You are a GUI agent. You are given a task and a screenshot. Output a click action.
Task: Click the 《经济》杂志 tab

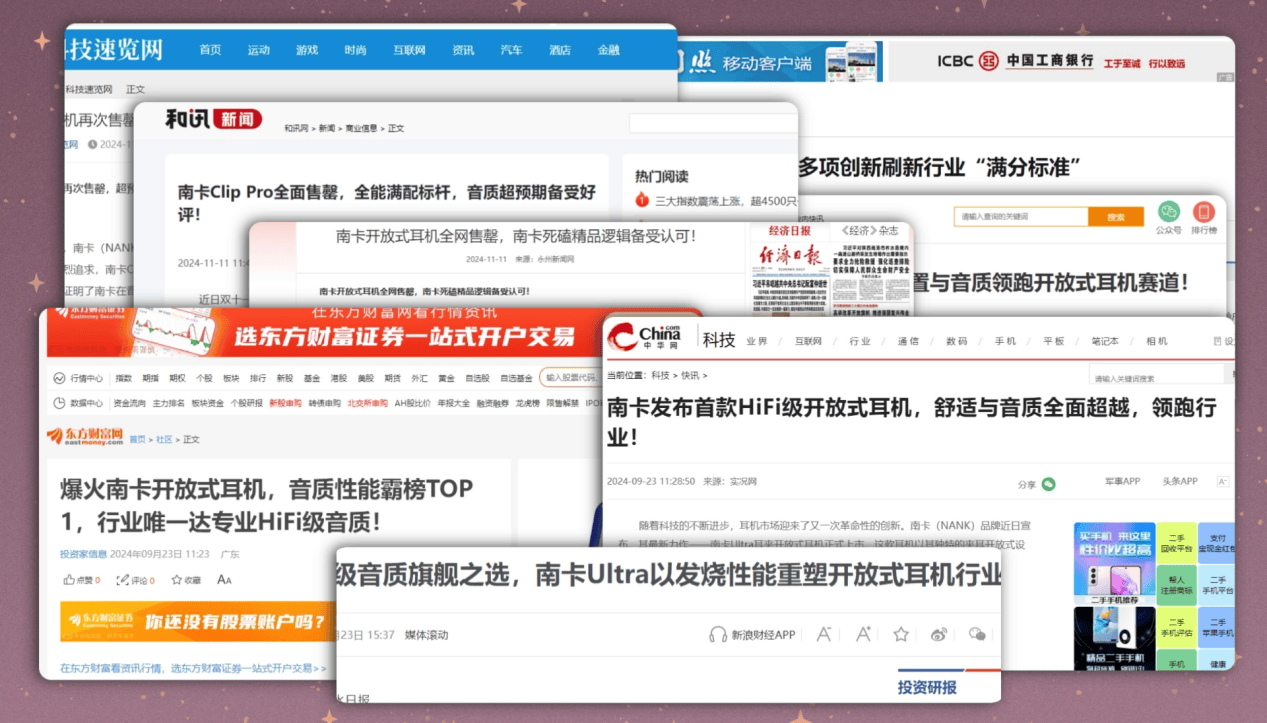pyautogui.click(x=870, y=231)
